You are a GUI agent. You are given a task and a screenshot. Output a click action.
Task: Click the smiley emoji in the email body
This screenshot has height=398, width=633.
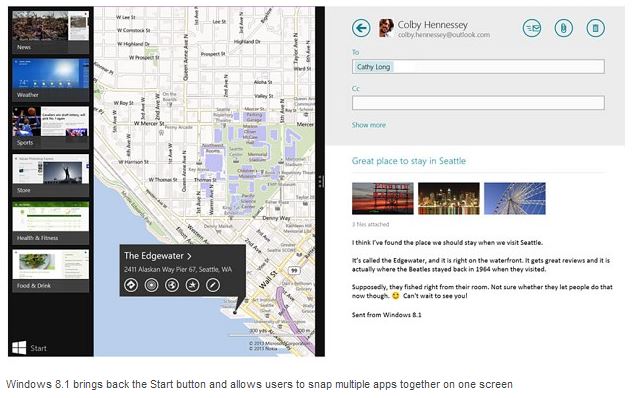[396, 295]
